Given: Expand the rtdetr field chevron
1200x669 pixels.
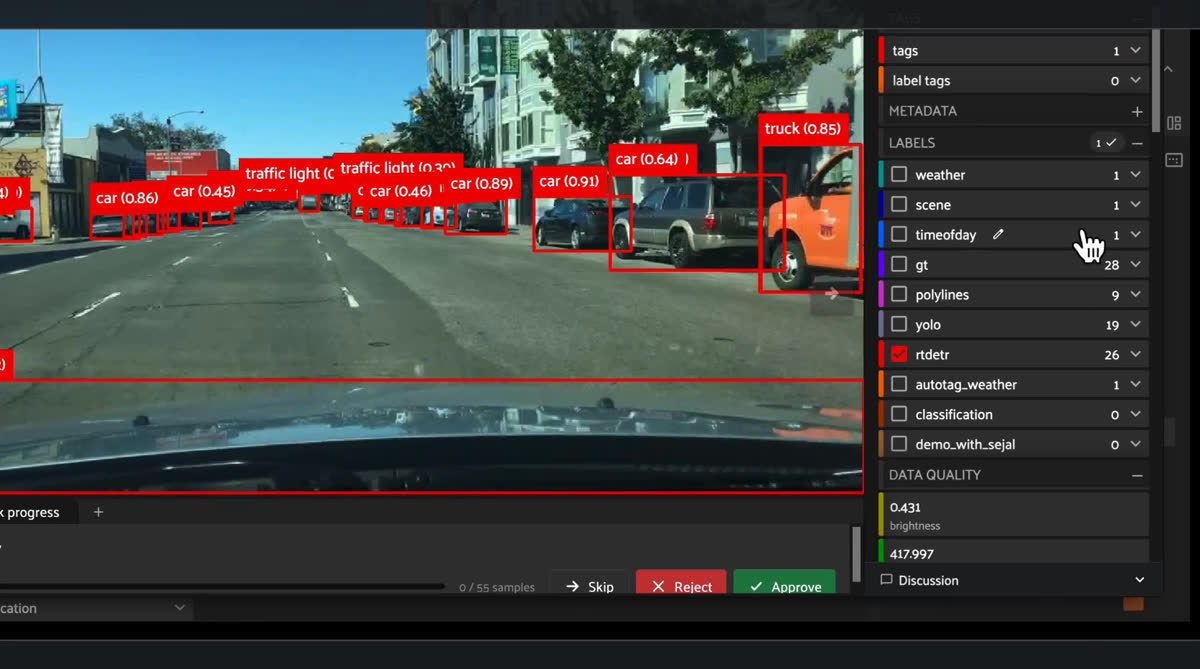Looking at the screenshot, I should pyautogui.click(x=1136, y=354).
